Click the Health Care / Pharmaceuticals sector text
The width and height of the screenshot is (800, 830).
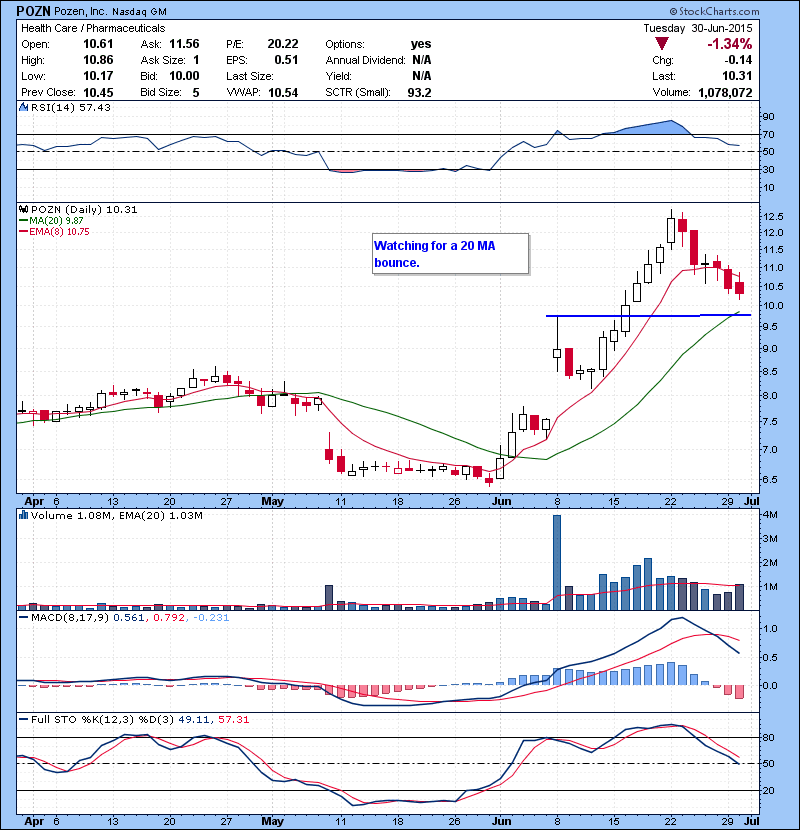point(93,28)
